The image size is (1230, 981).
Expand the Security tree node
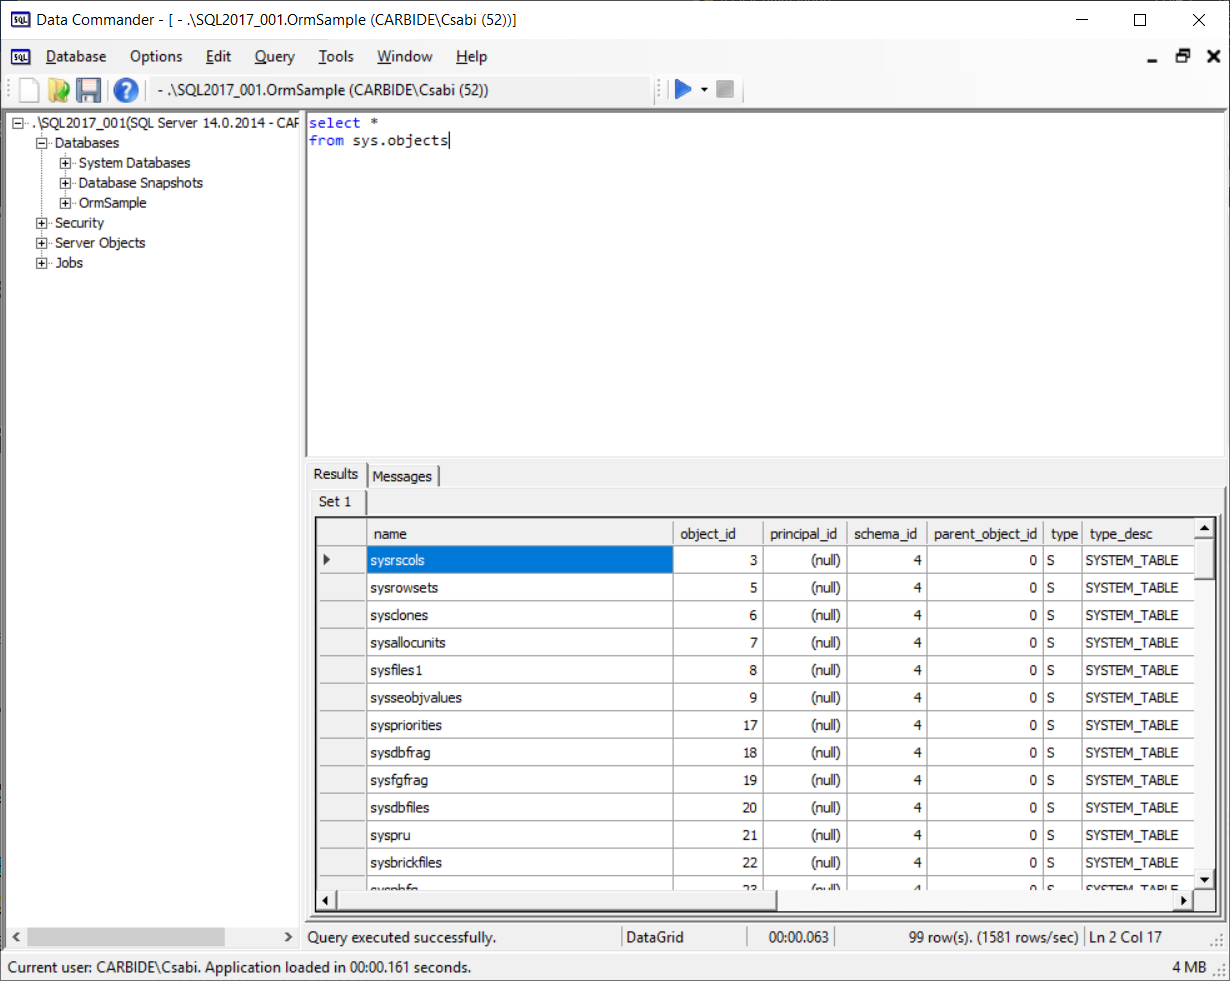coord(42,223)
